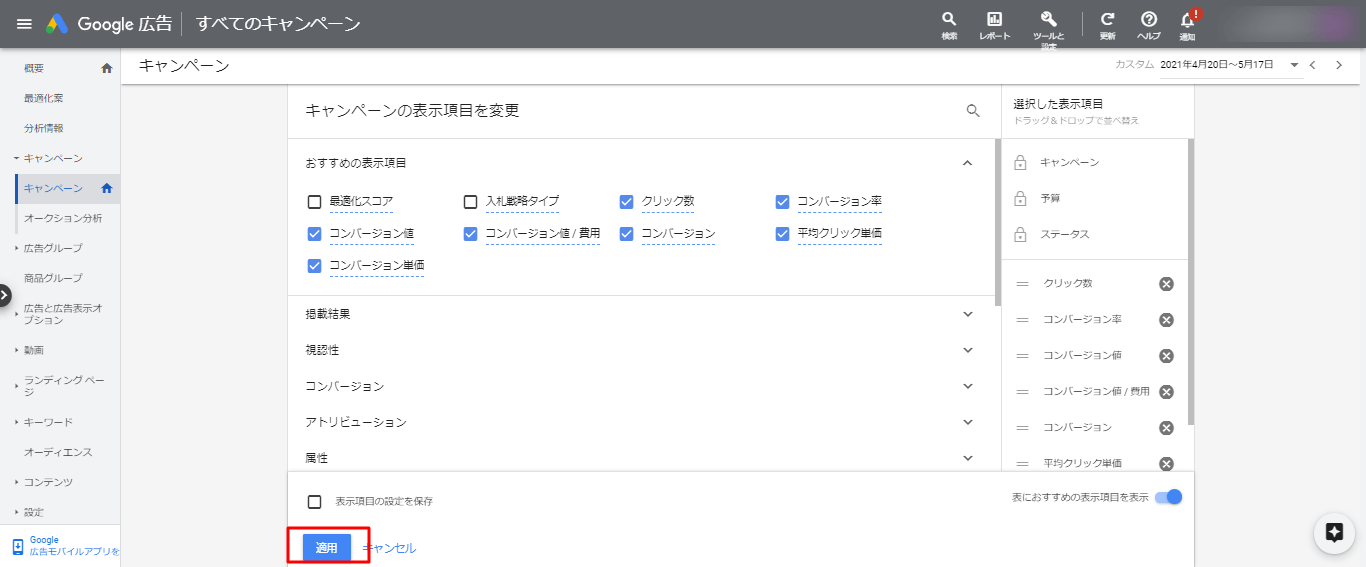Remove クリック数 from selected columns
1366x567 pixels.
(1166, 284)
